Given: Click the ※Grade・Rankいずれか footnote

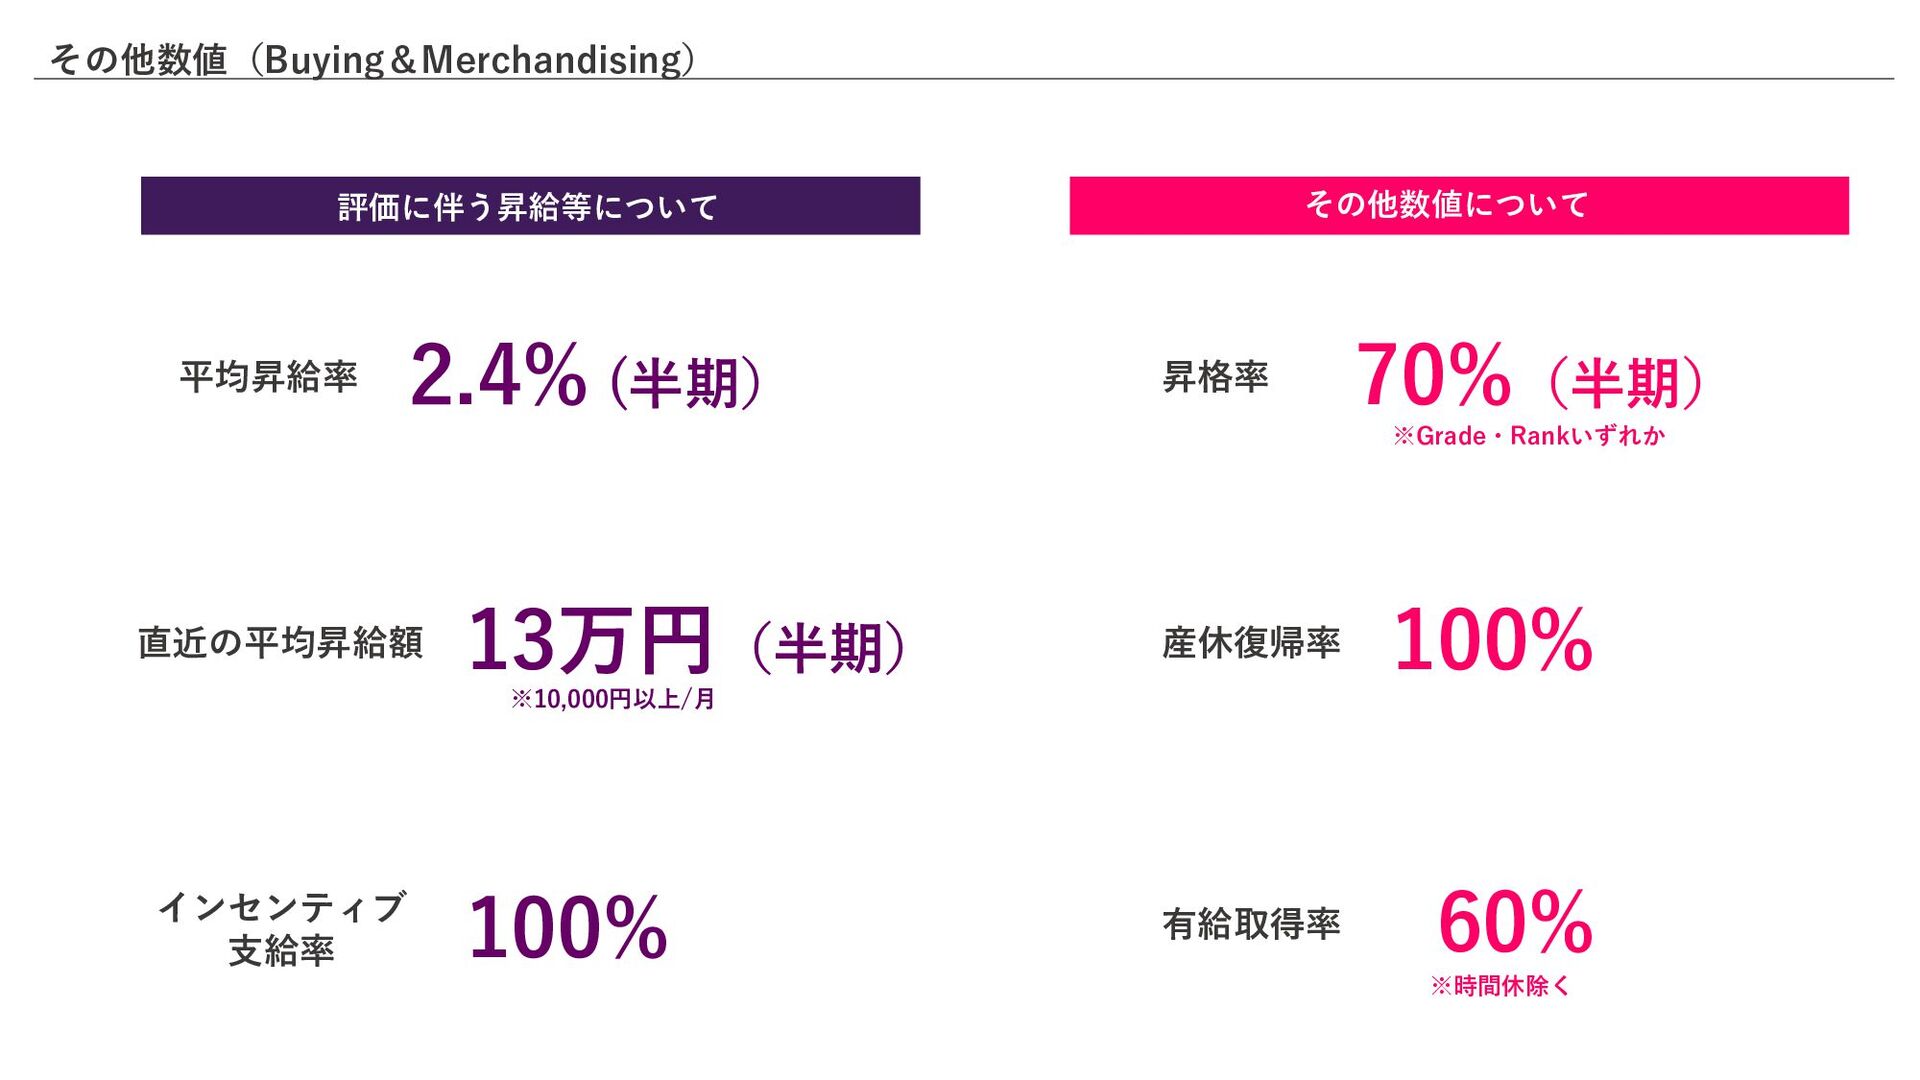Looking at the screenshot, I should coord(1529,436).
